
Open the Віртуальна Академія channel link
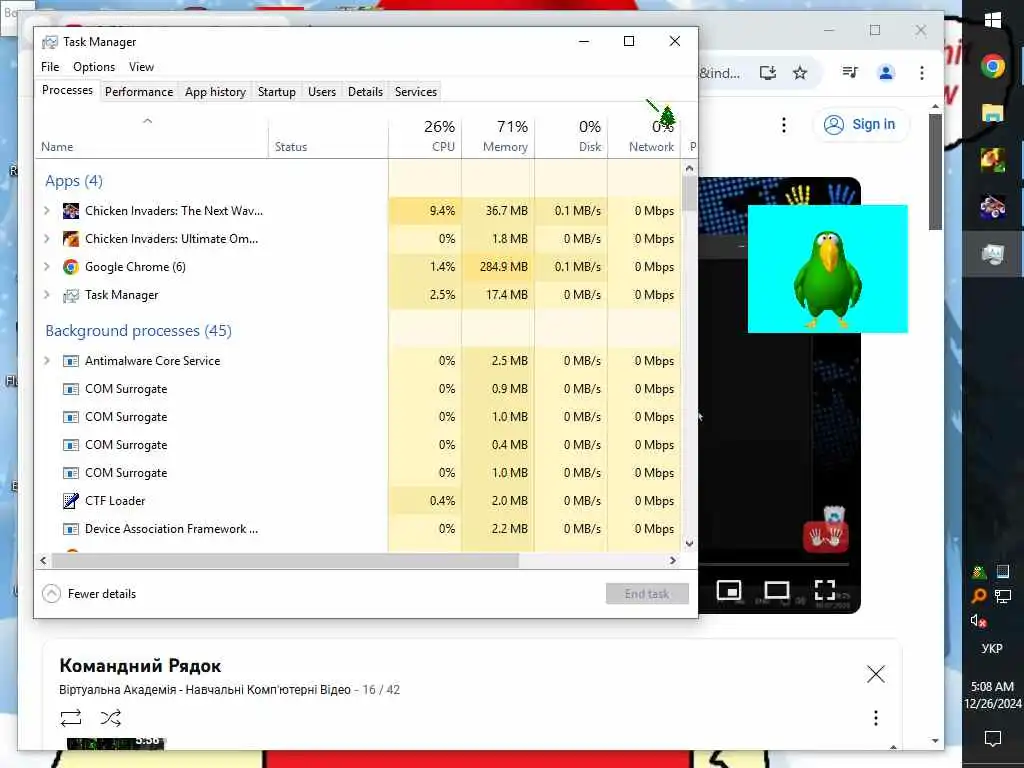click(205, 690)
